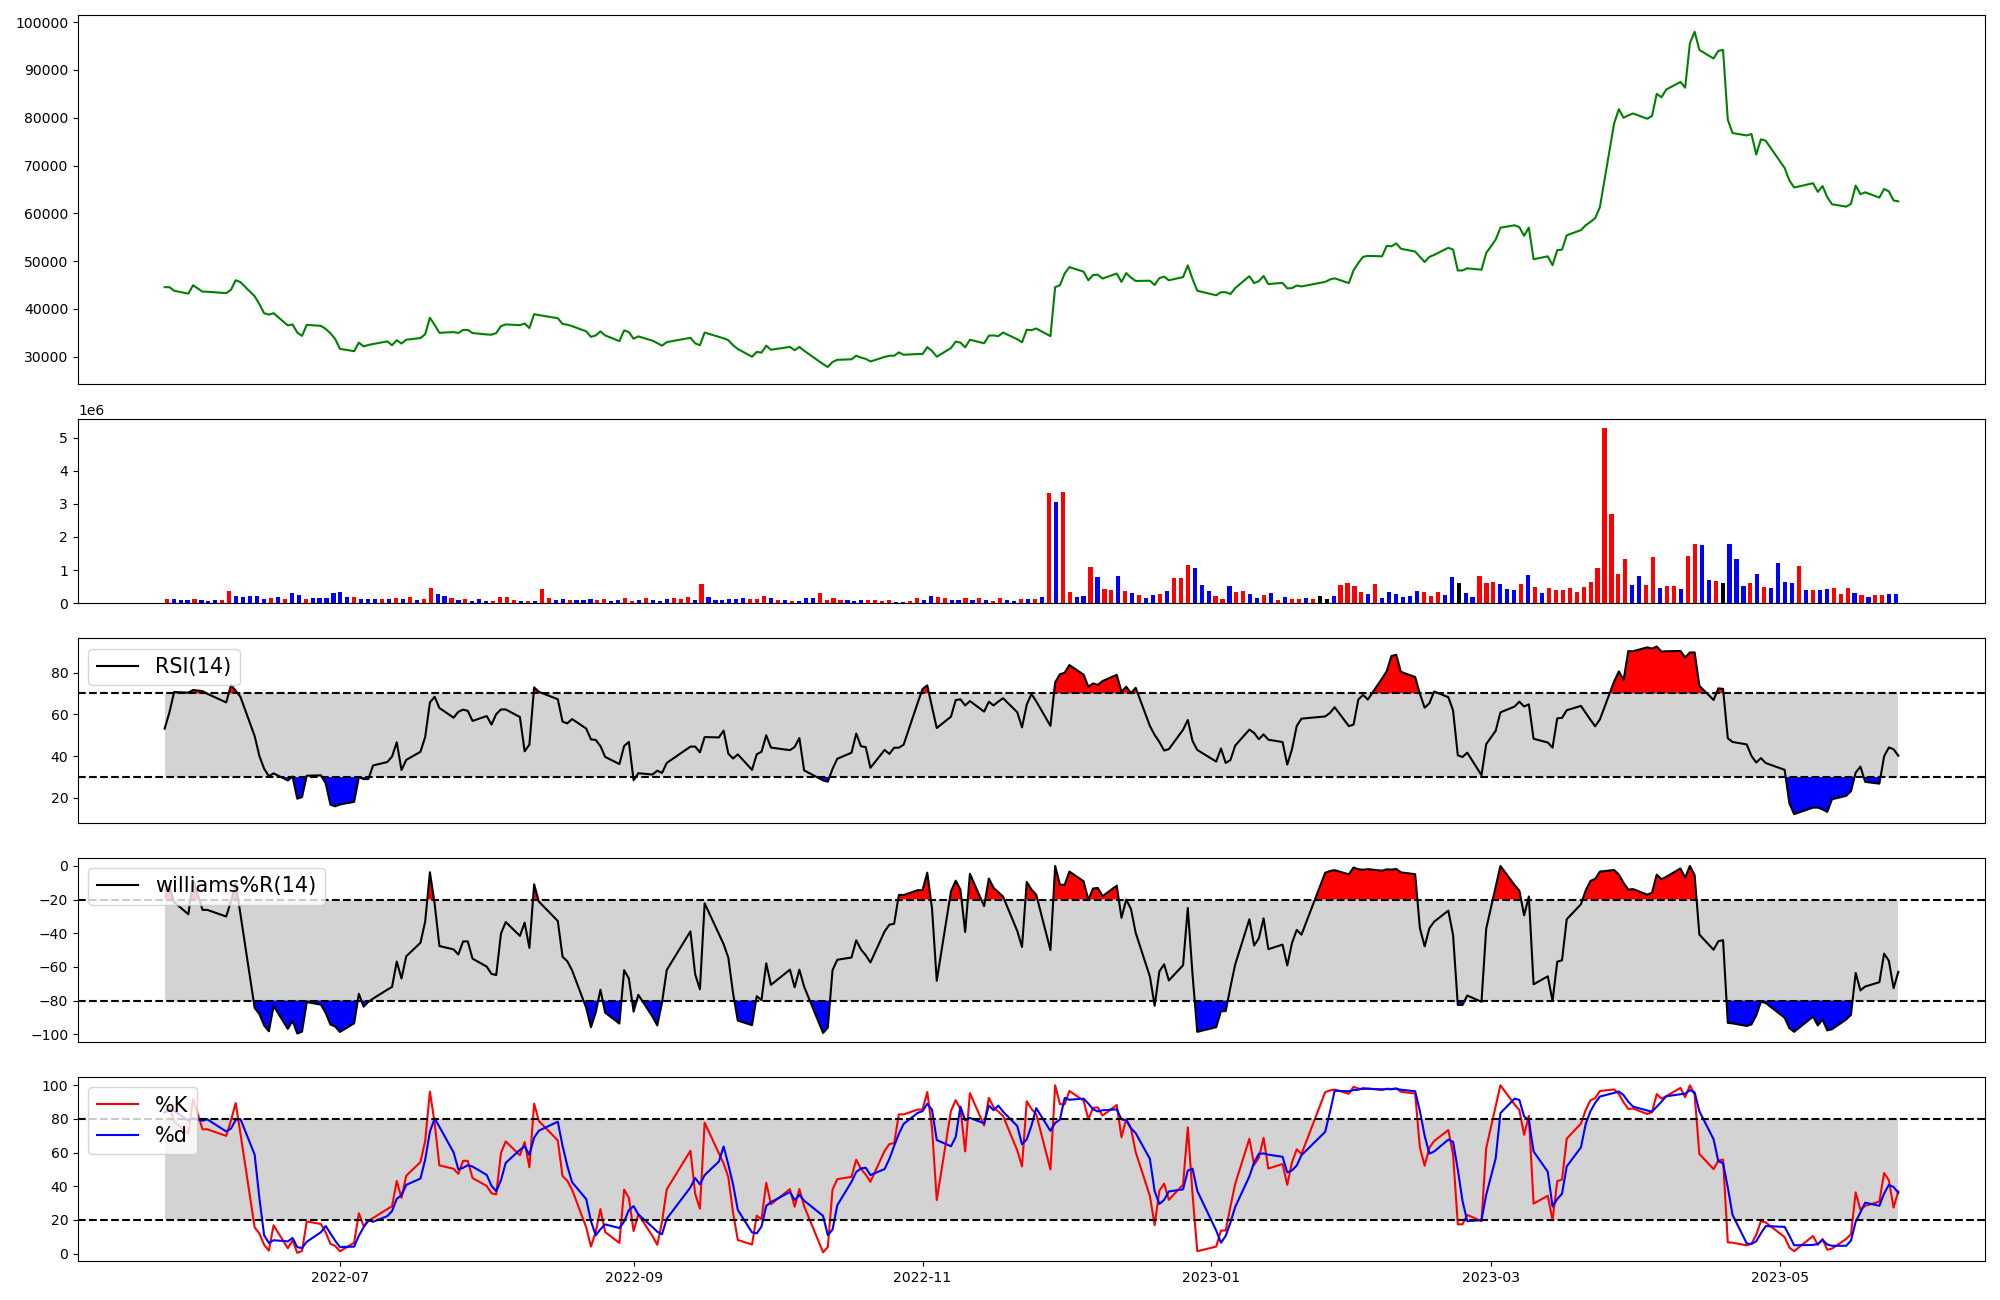
Task: Click the highest peak of the green price line
Action: 1694,33
